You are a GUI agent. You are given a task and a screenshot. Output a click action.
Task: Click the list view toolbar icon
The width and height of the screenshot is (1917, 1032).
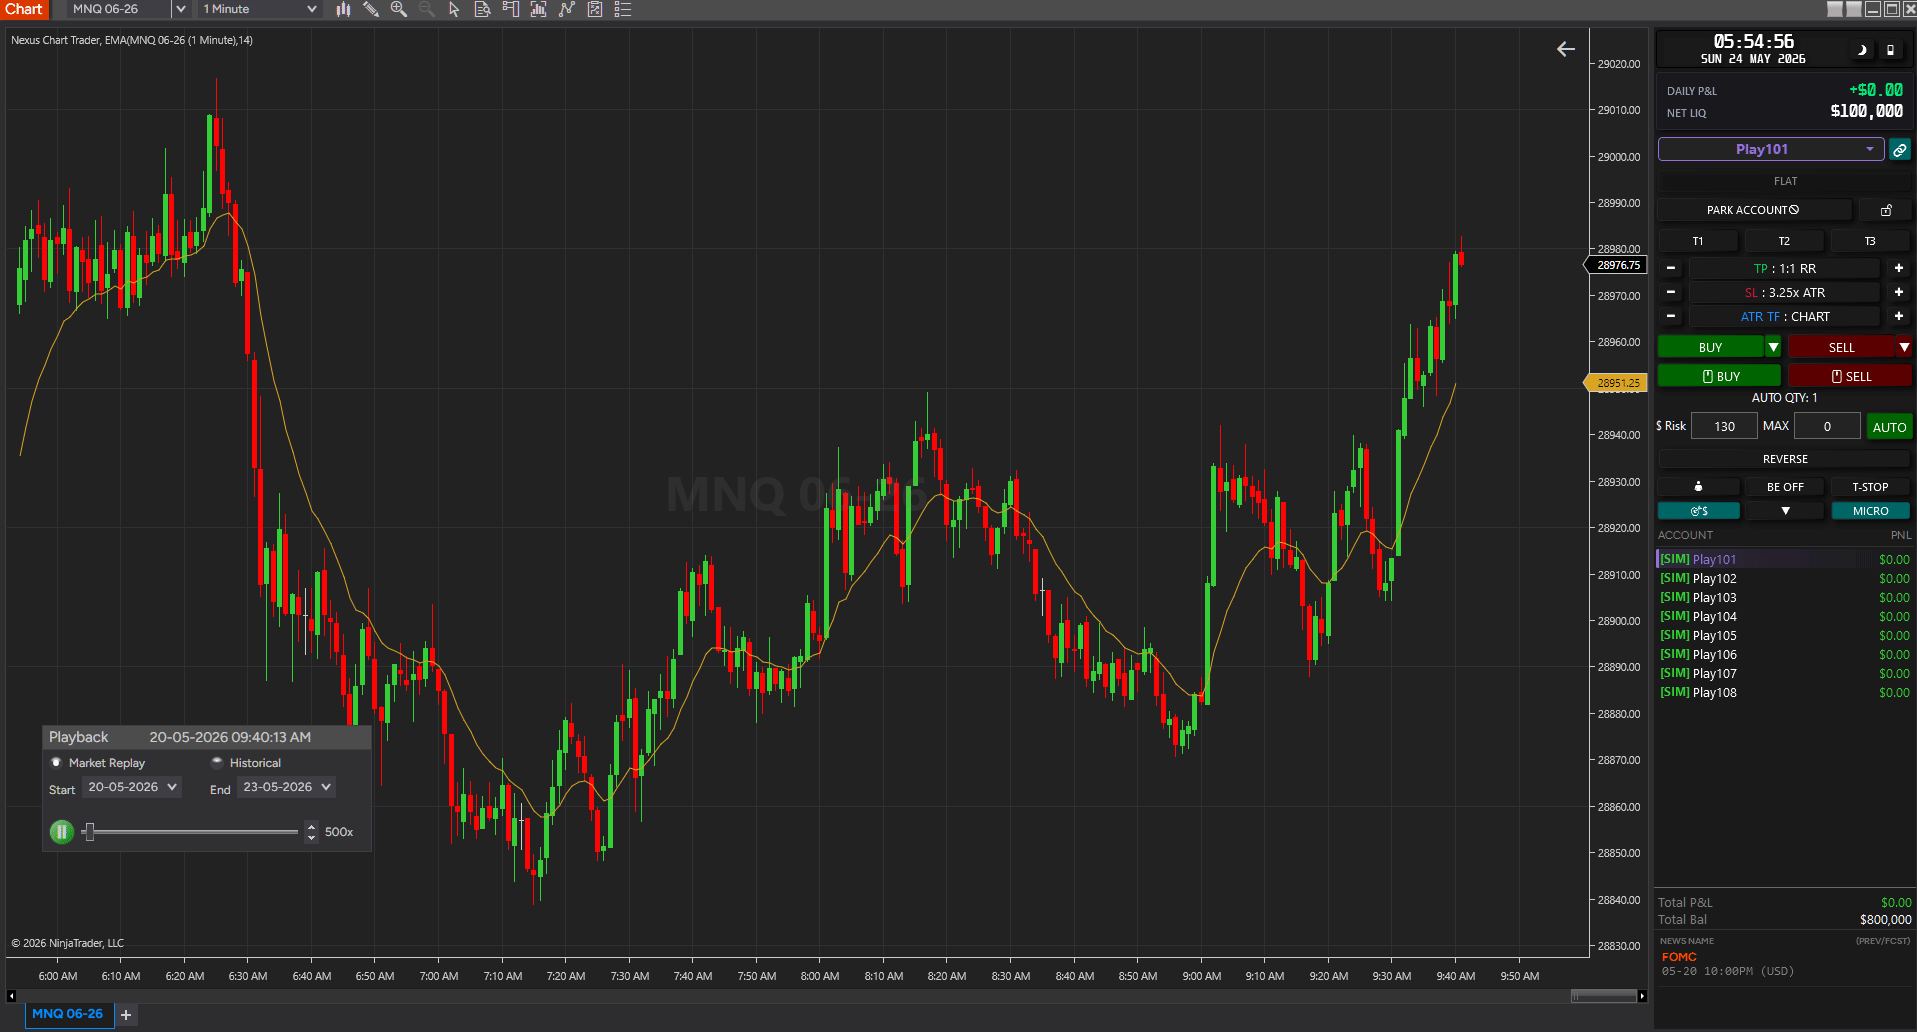coord(622,9)
